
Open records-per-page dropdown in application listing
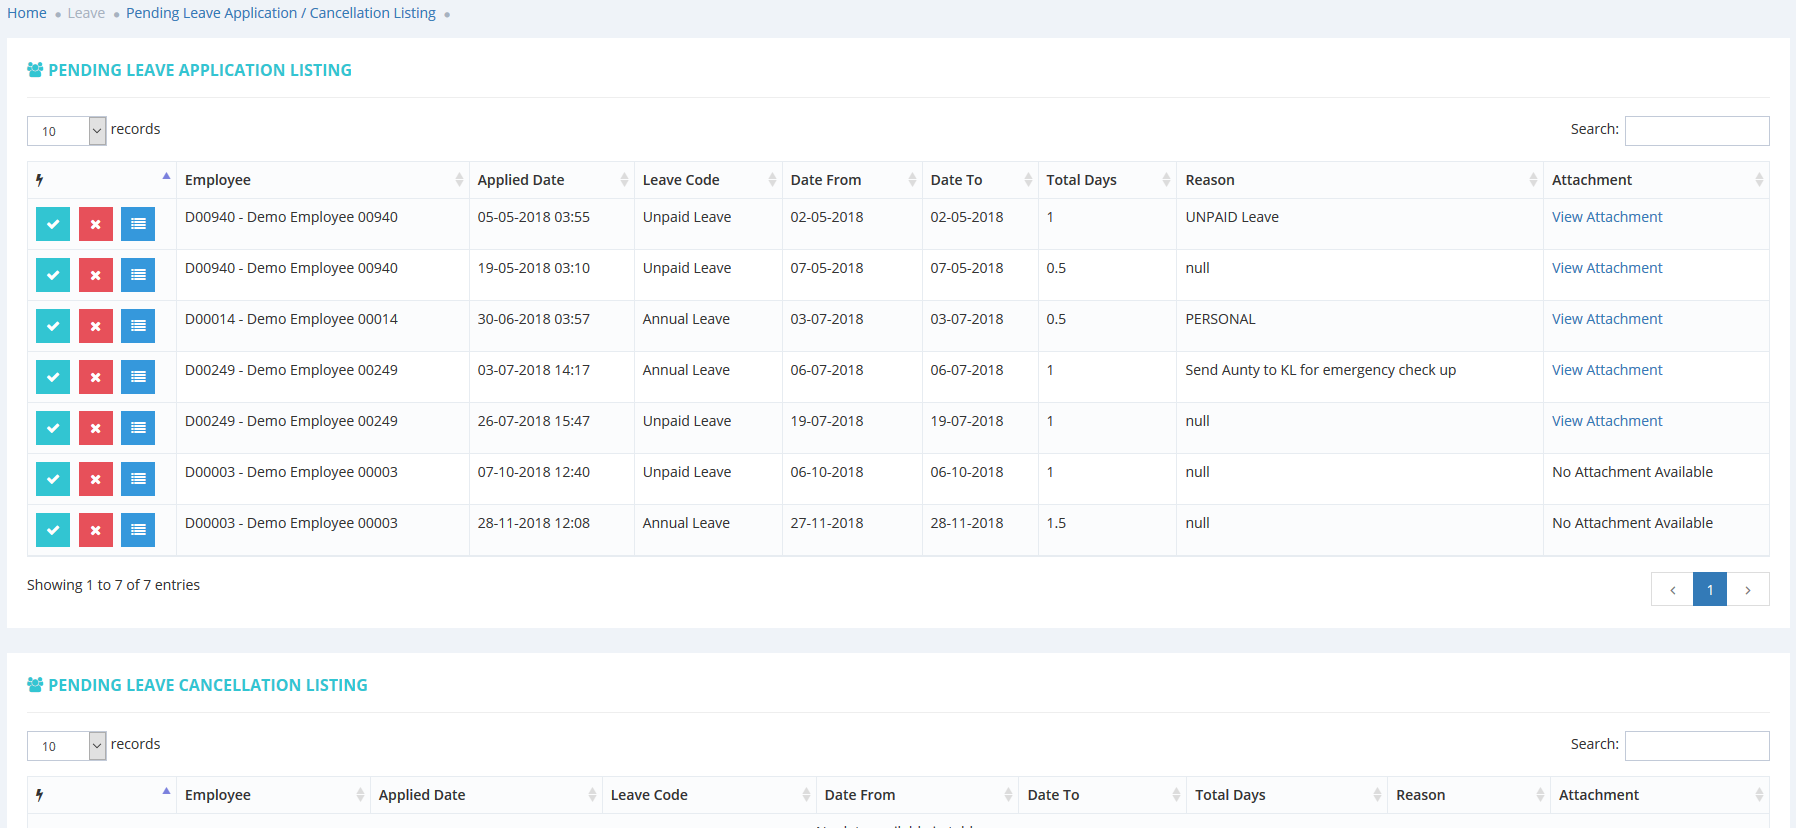66,131
